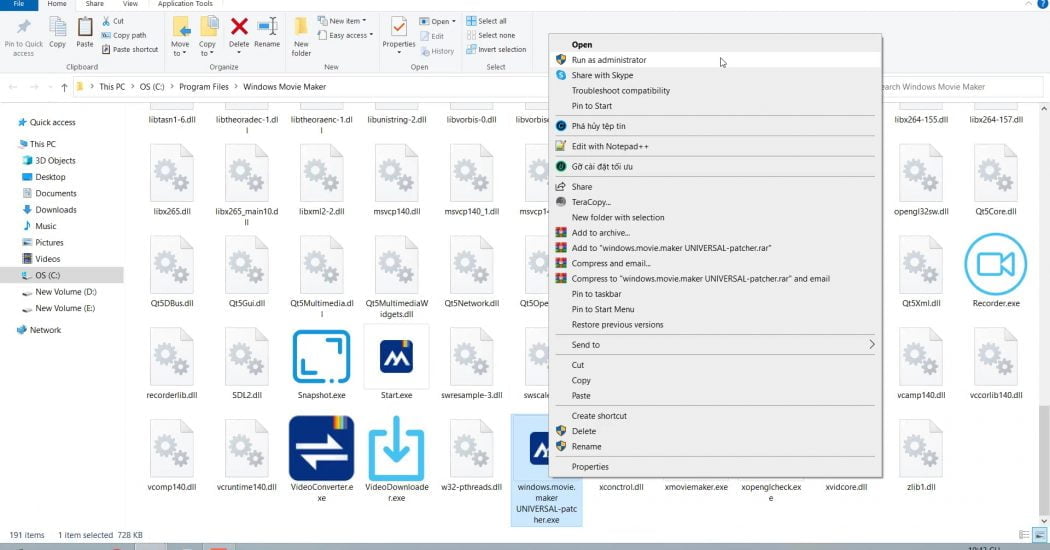Viewport: 1050px width, 550px height.
Task: Select the VideoConverter.exe icon
Action: click(x=321, y=448)
